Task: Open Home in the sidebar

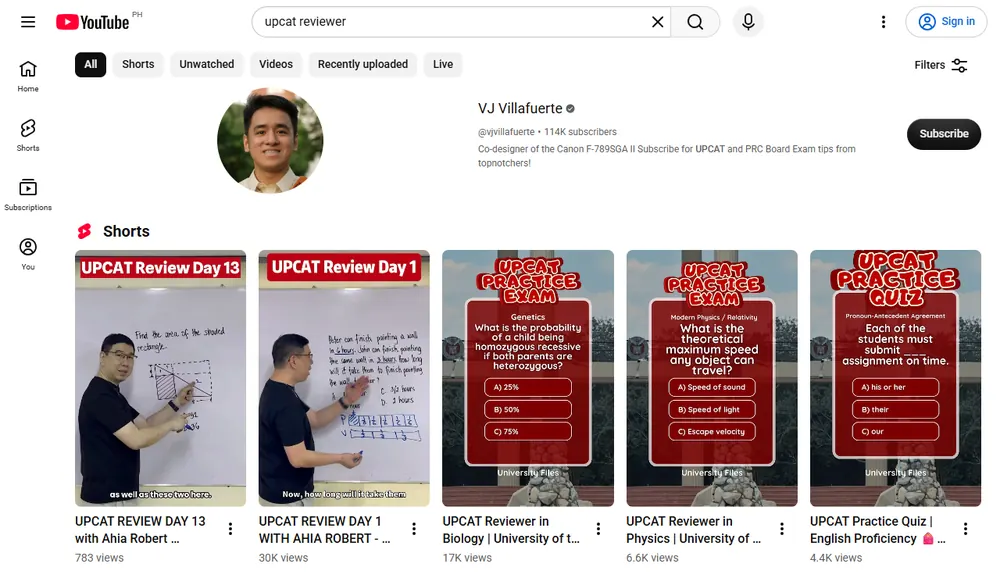Action: tap(28, 77)
